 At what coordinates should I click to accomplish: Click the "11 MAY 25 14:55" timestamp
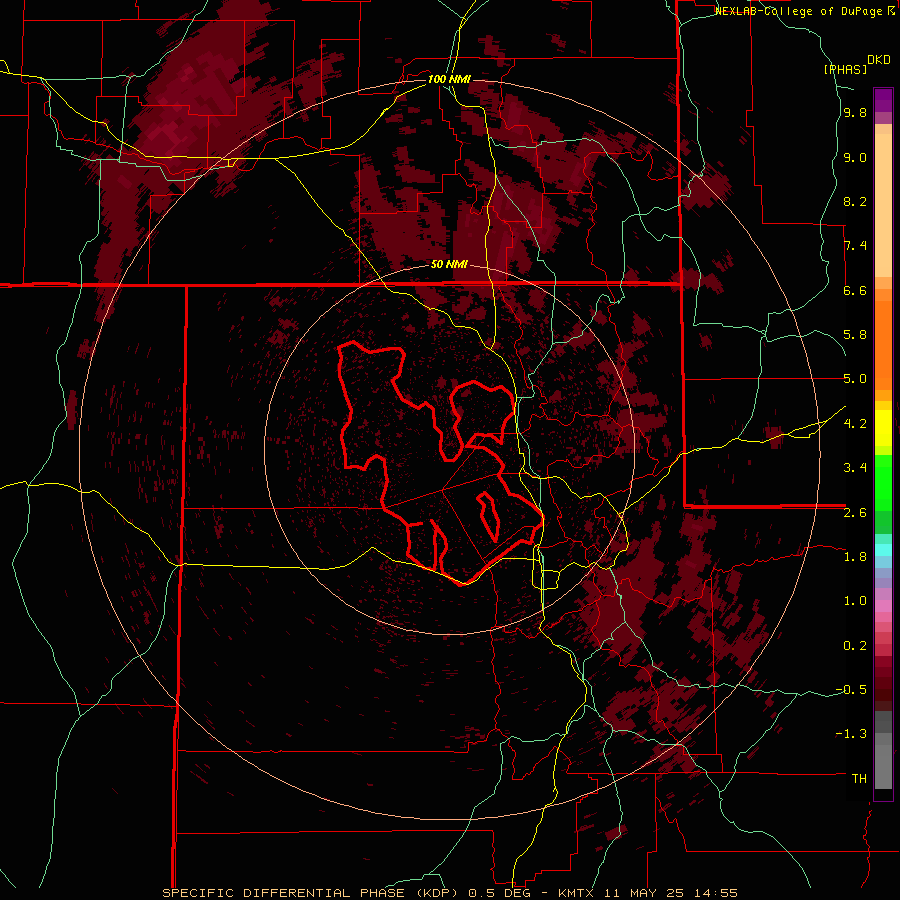(670, 893)
